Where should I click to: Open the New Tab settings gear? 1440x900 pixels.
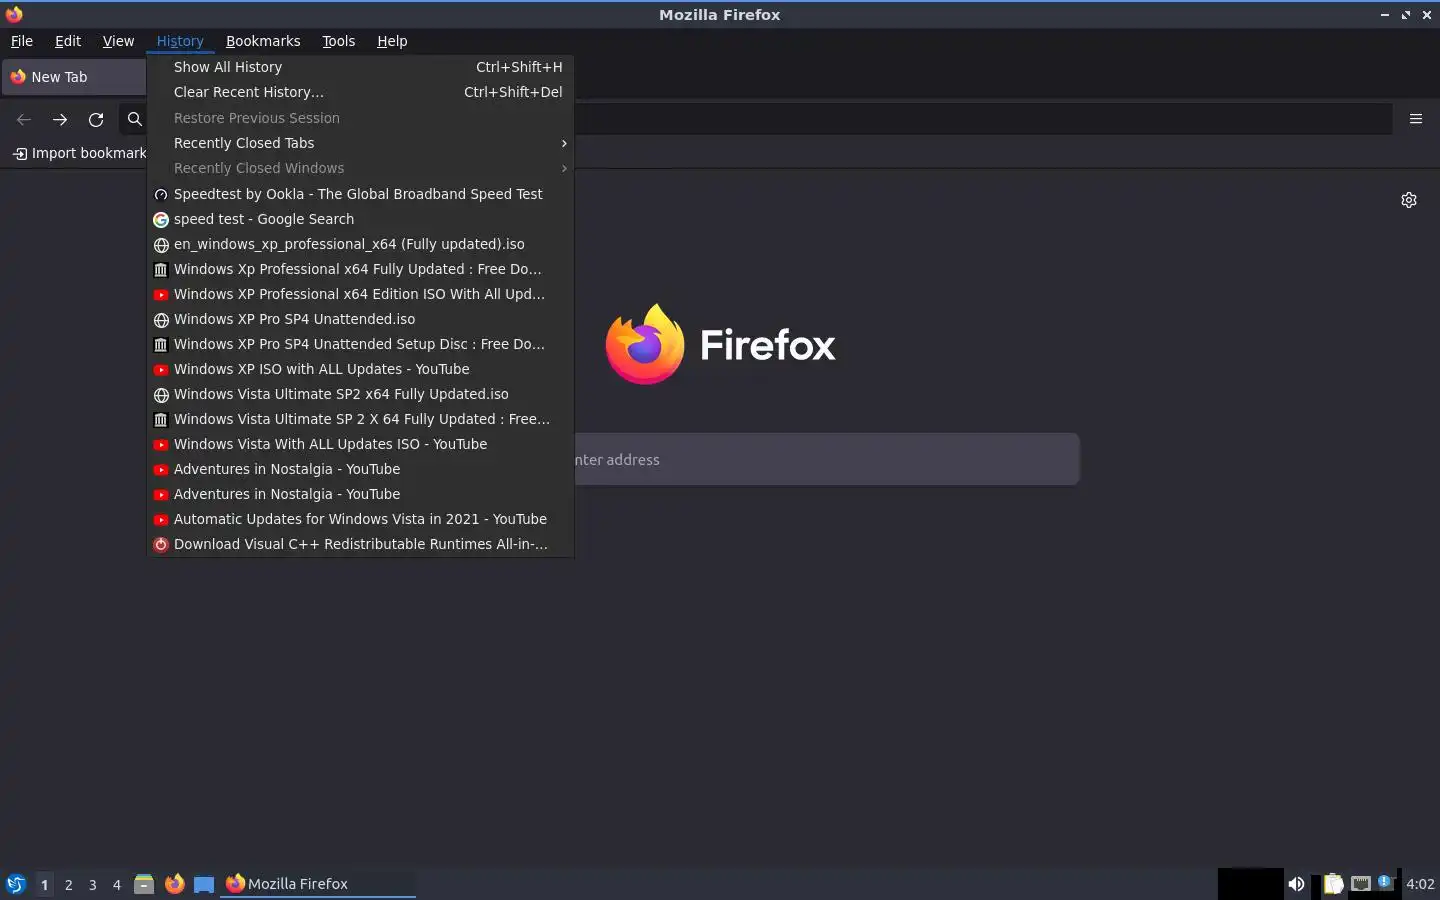pyautogui.click(x=1409, y=200)
